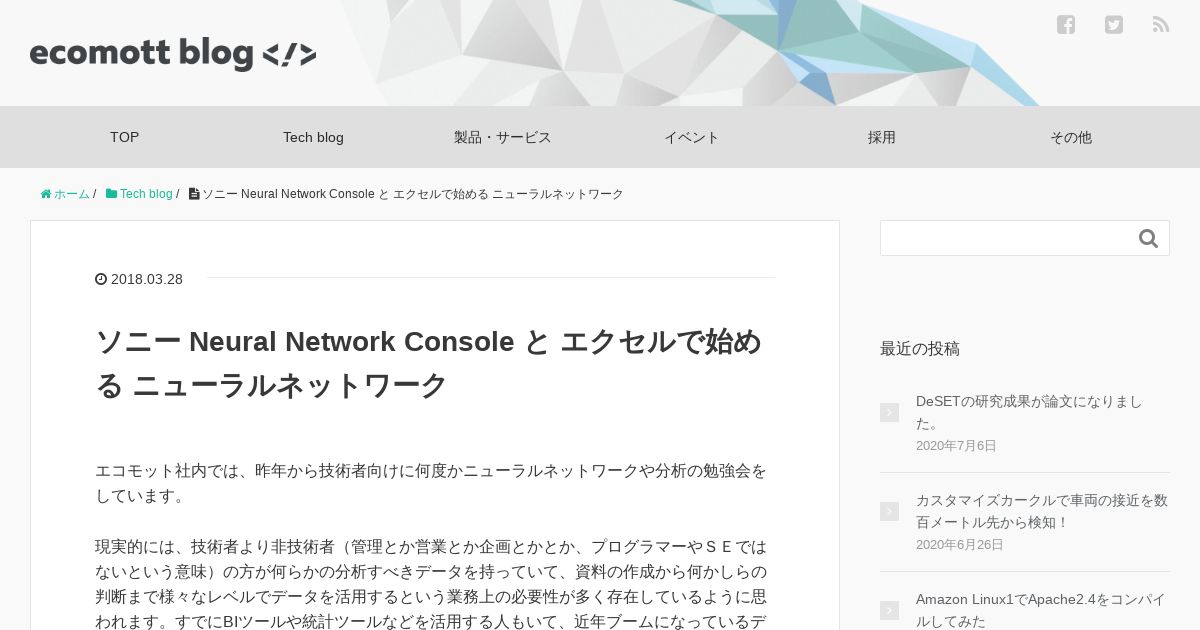Go to Tech blog breadcrumb link
The height and width of the screenshot is (630, 1200).
(146, 194)
